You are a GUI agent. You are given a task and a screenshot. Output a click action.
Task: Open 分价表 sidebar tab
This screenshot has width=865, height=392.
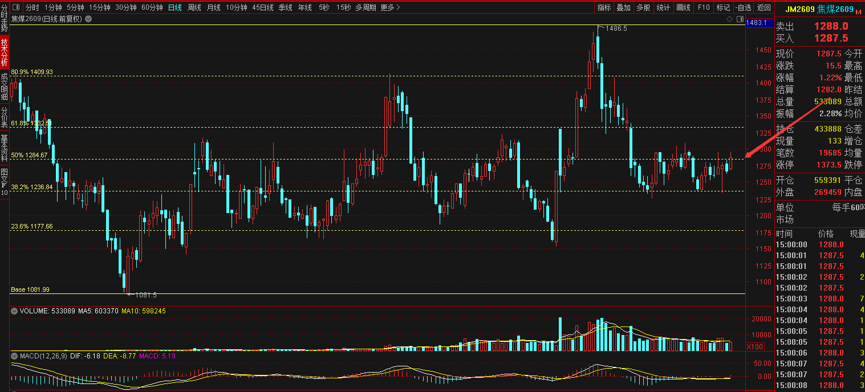[4, 116]
